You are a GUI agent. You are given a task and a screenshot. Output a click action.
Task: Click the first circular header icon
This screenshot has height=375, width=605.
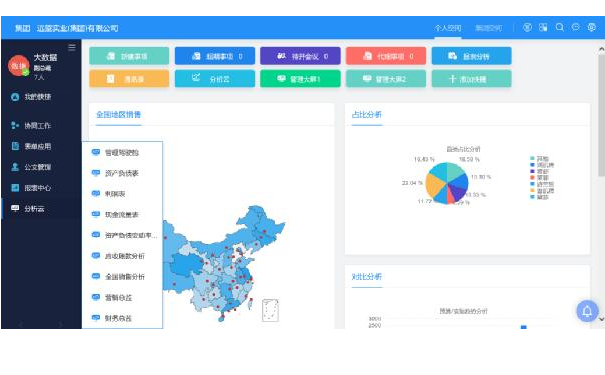527,27
